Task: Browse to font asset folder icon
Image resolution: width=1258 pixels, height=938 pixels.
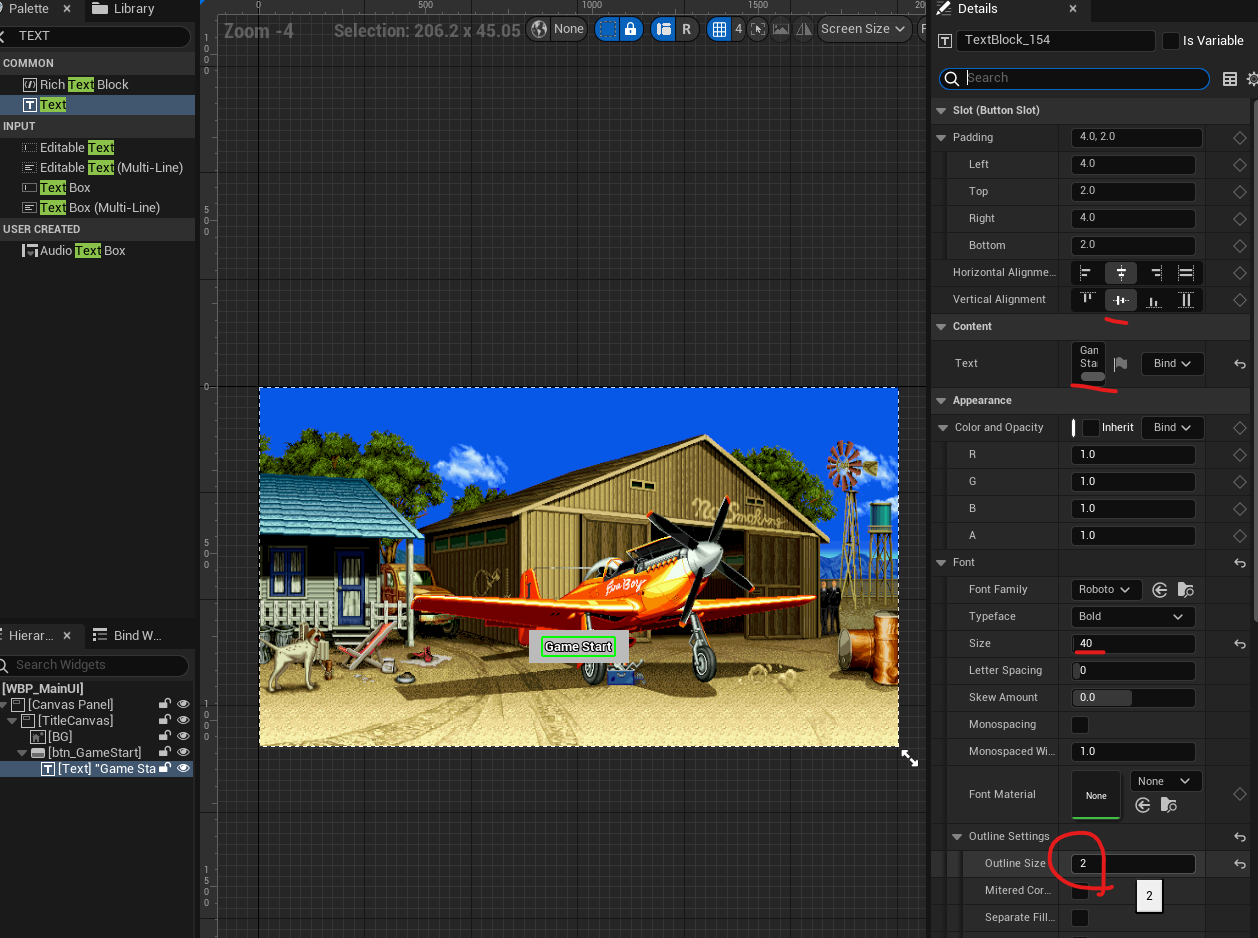Action: point(1185,590)
